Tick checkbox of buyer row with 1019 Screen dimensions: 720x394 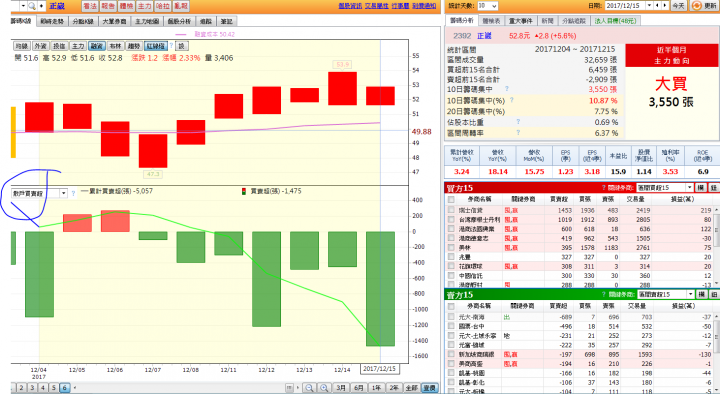[x=451, y=220]
